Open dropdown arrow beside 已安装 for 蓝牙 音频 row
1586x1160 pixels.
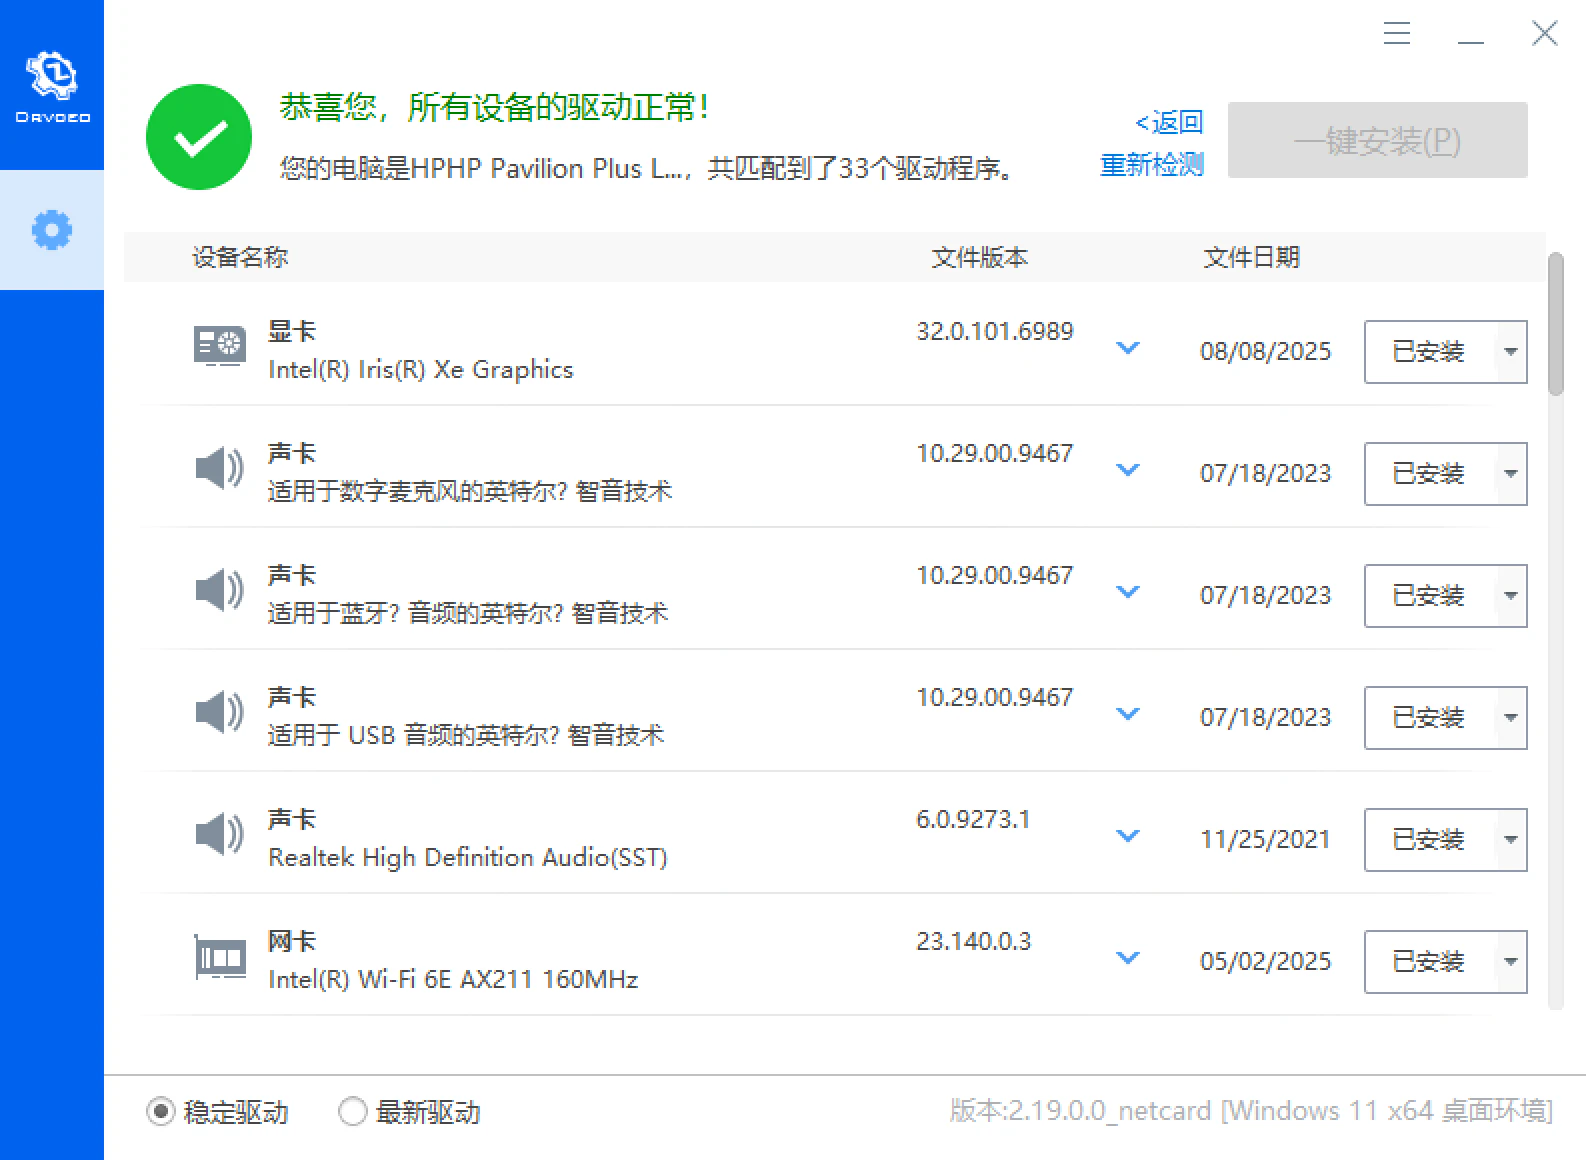point(1510,596)
